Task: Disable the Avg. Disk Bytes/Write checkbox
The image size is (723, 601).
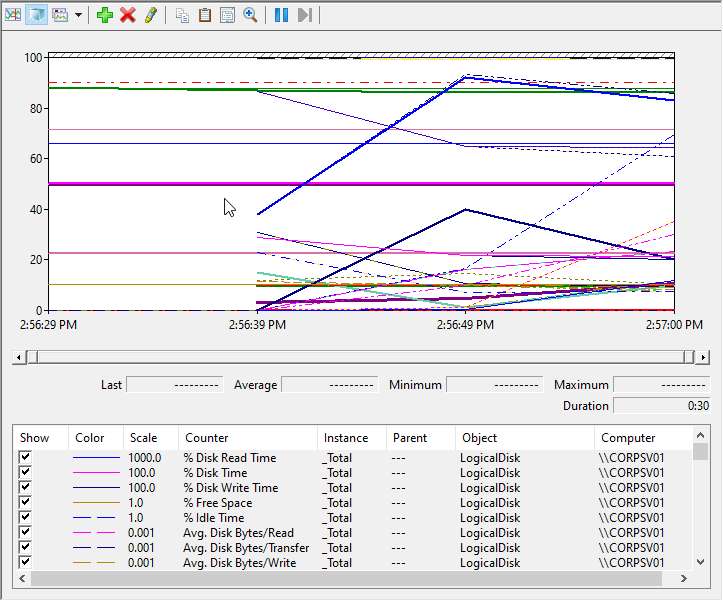Action: click(x=26, y=563)
